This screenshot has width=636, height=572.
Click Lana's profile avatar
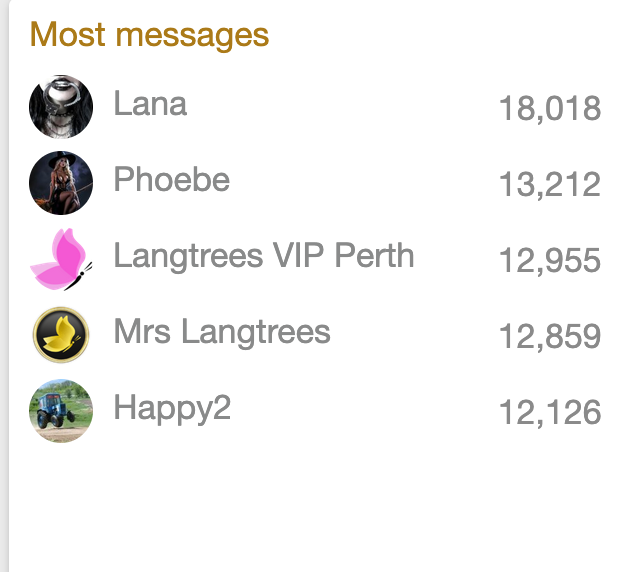click(x=61, y=106)
